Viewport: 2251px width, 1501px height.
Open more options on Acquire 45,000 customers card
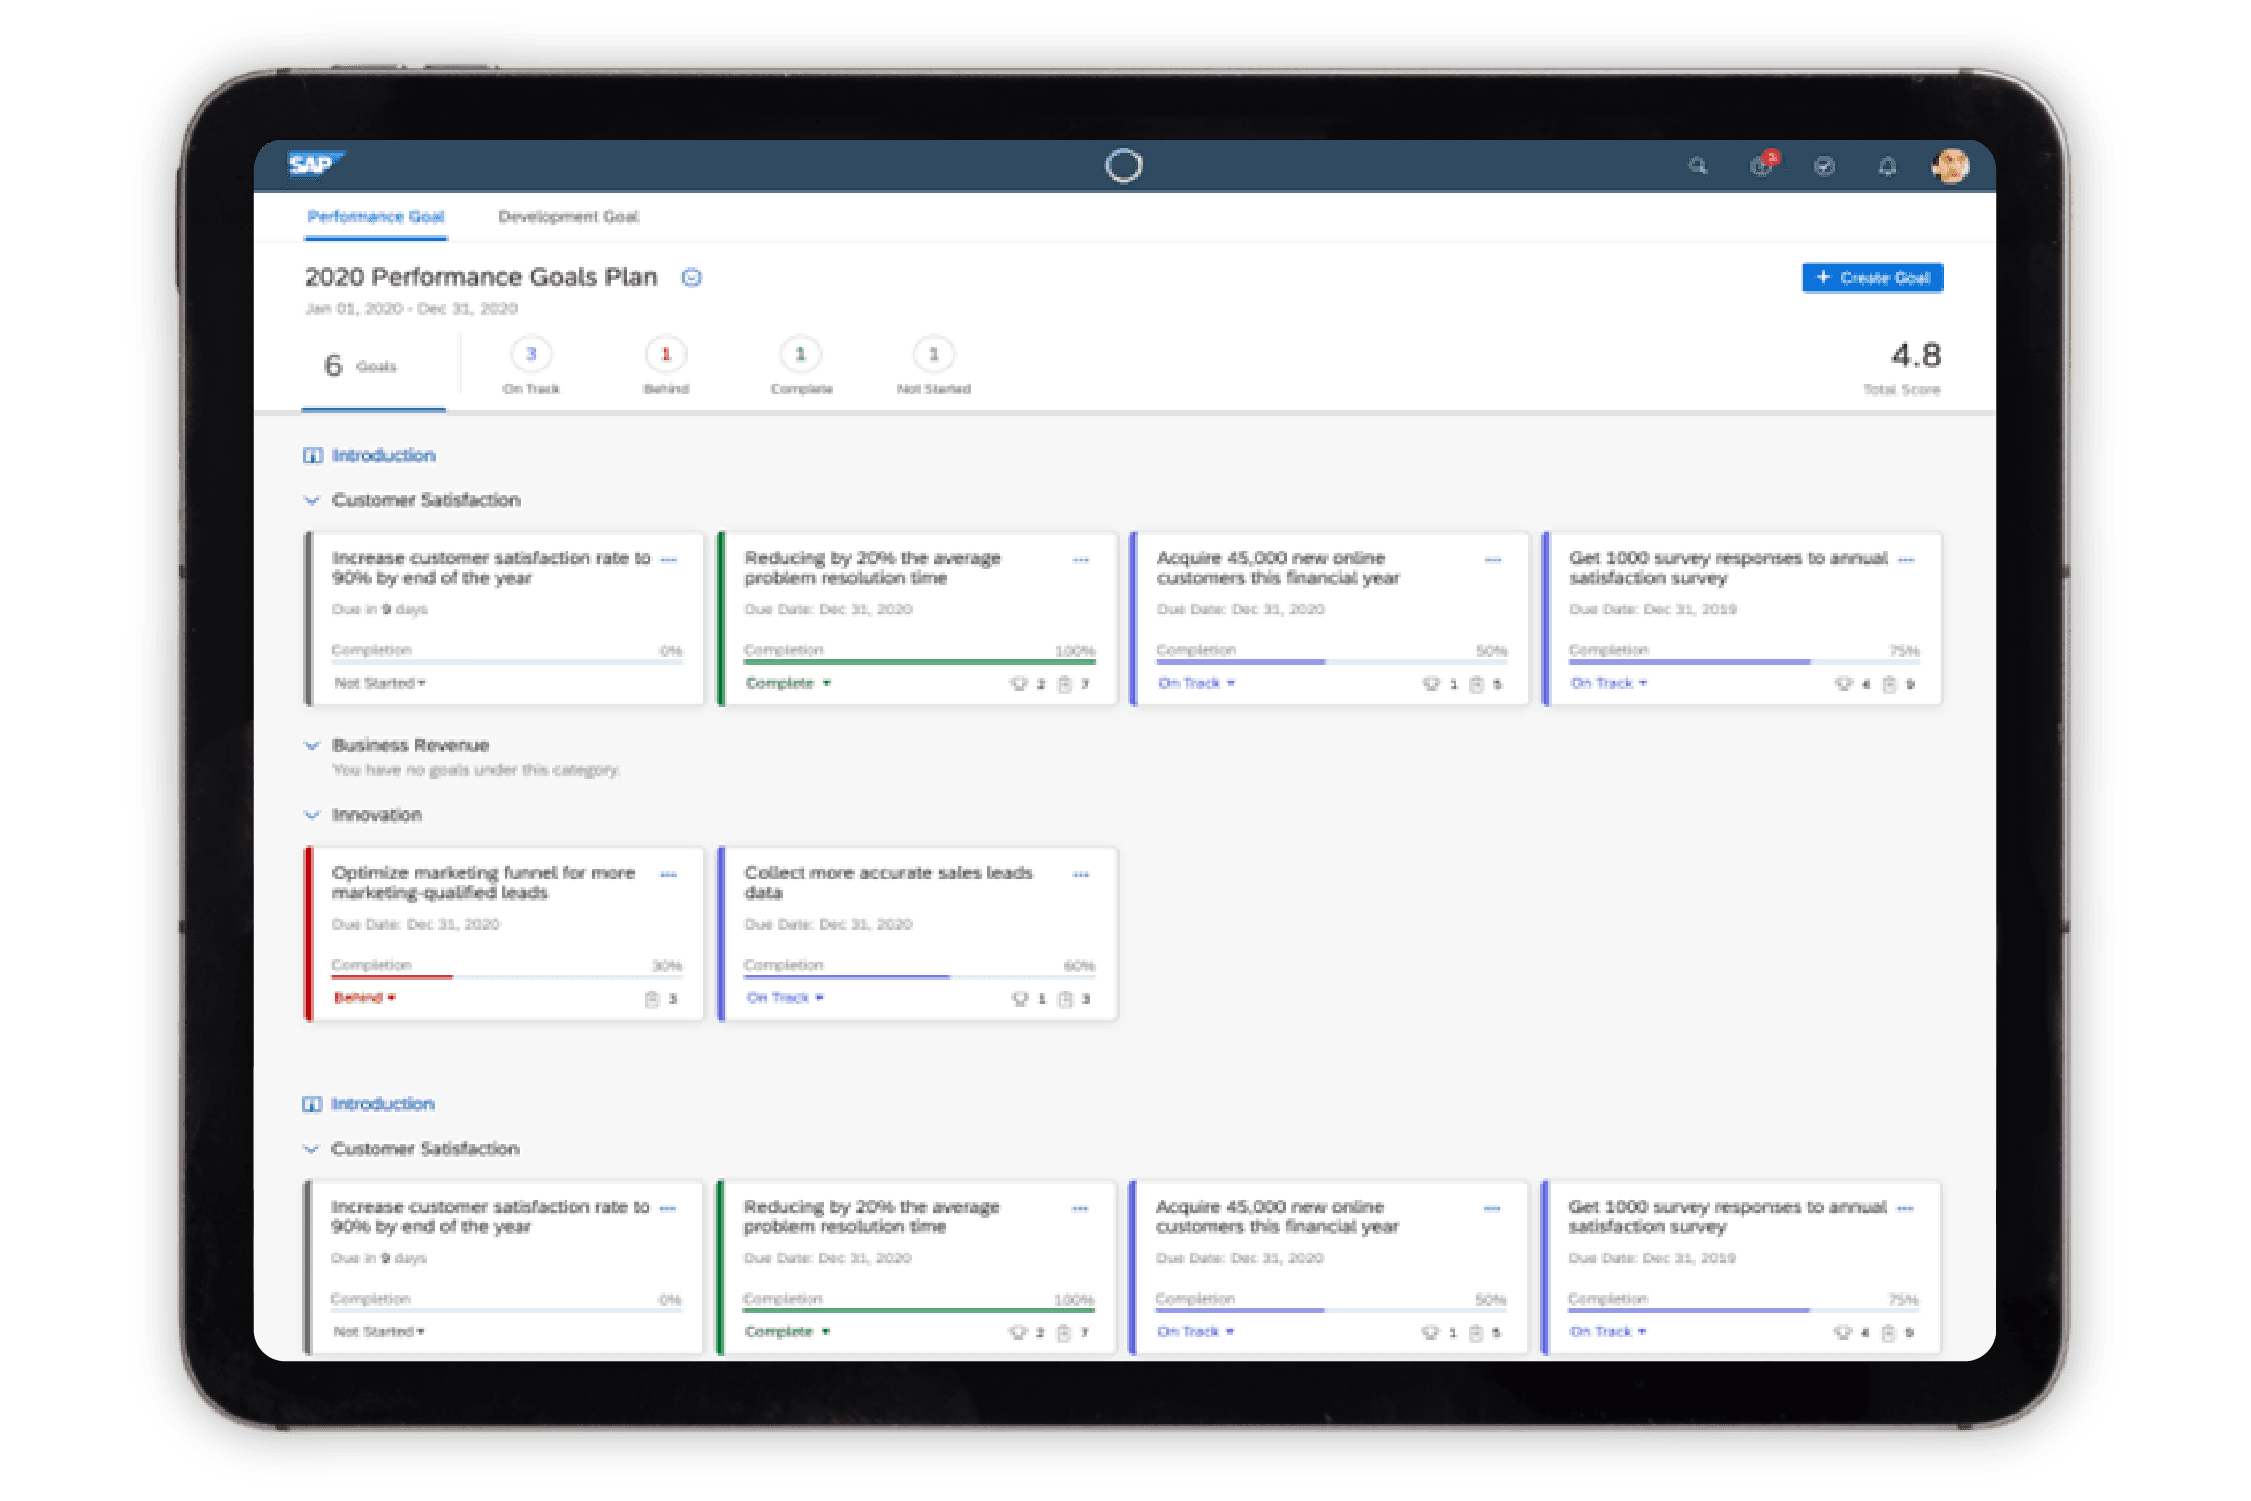click(1493, 560)
